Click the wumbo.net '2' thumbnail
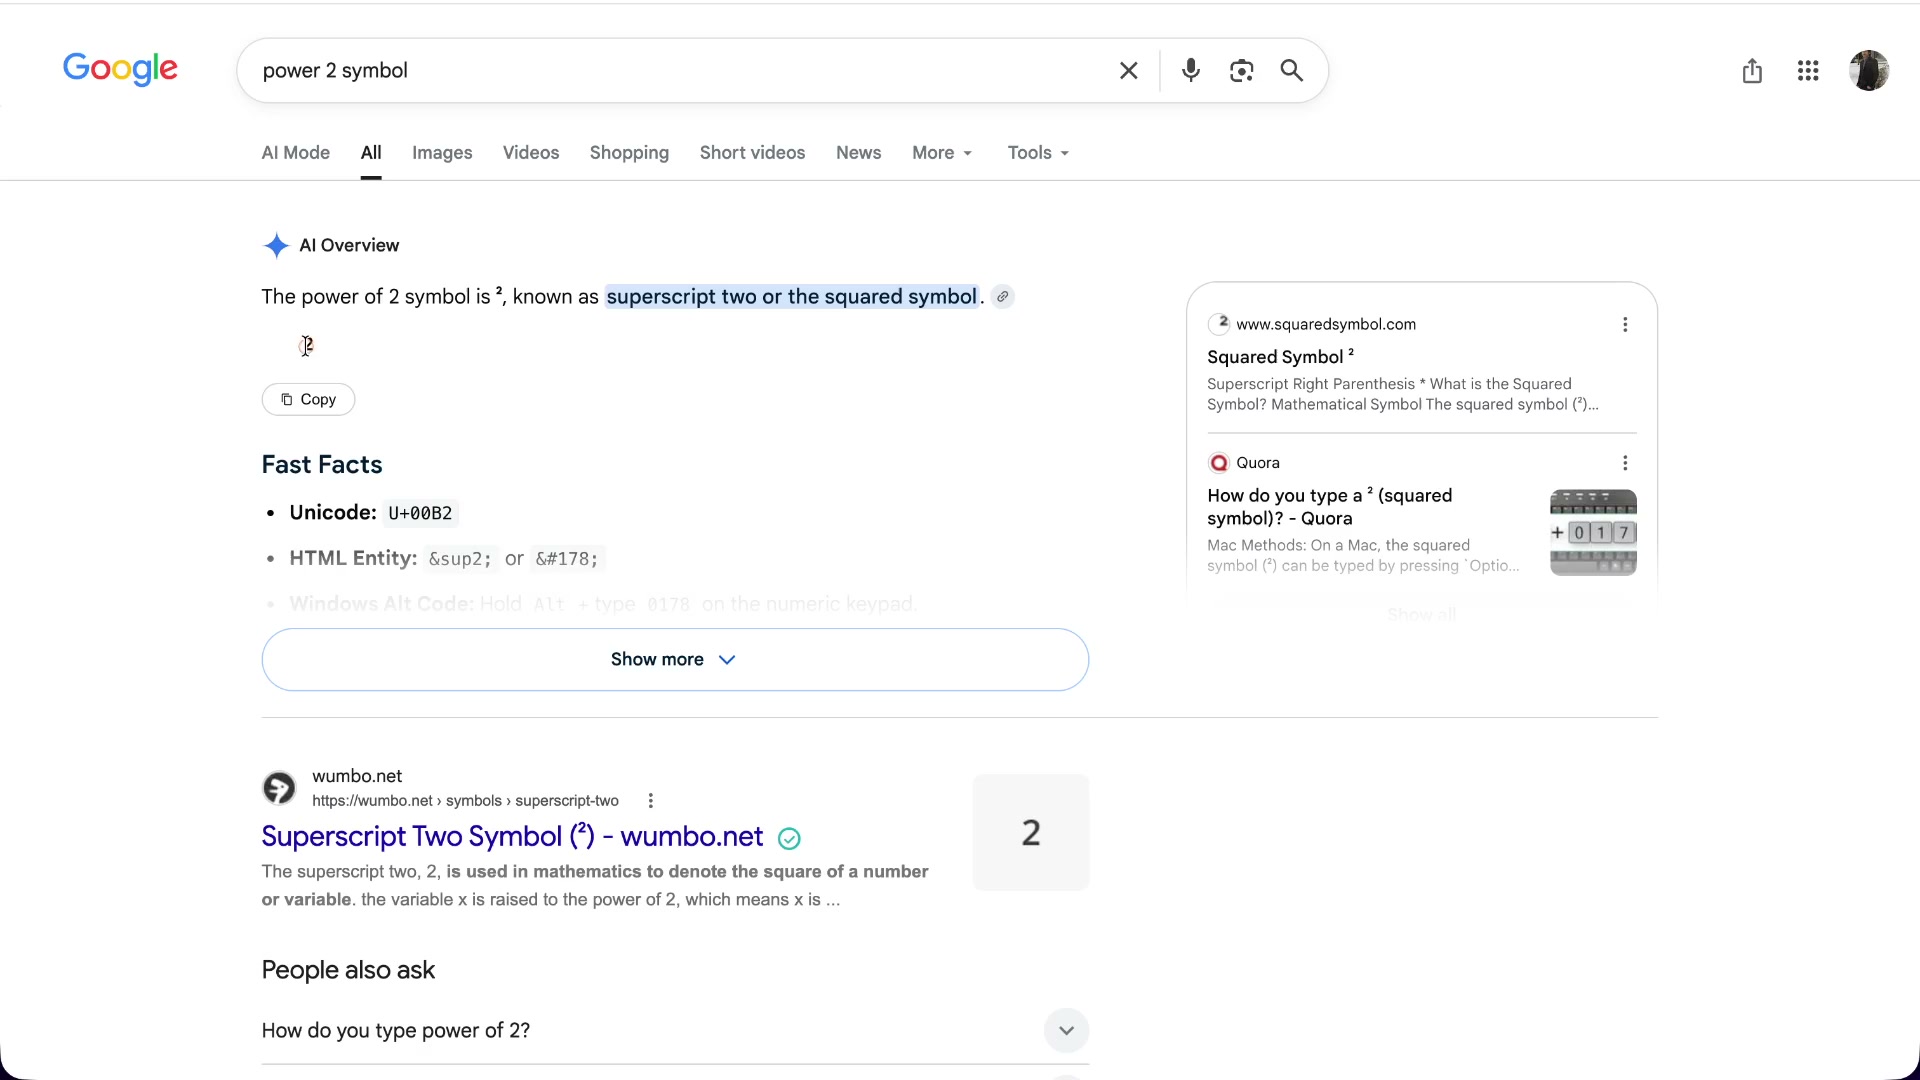 coord(1031,833)
